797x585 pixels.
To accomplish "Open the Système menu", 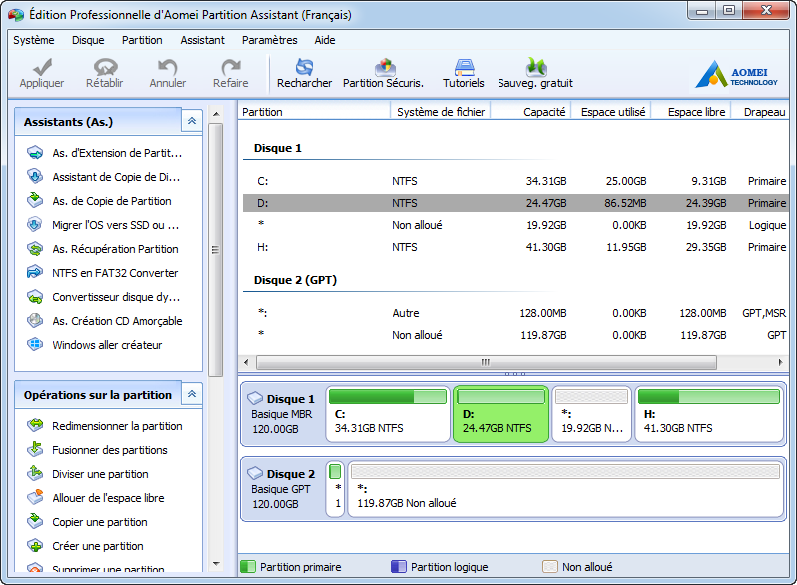I will tap(34, 40).
